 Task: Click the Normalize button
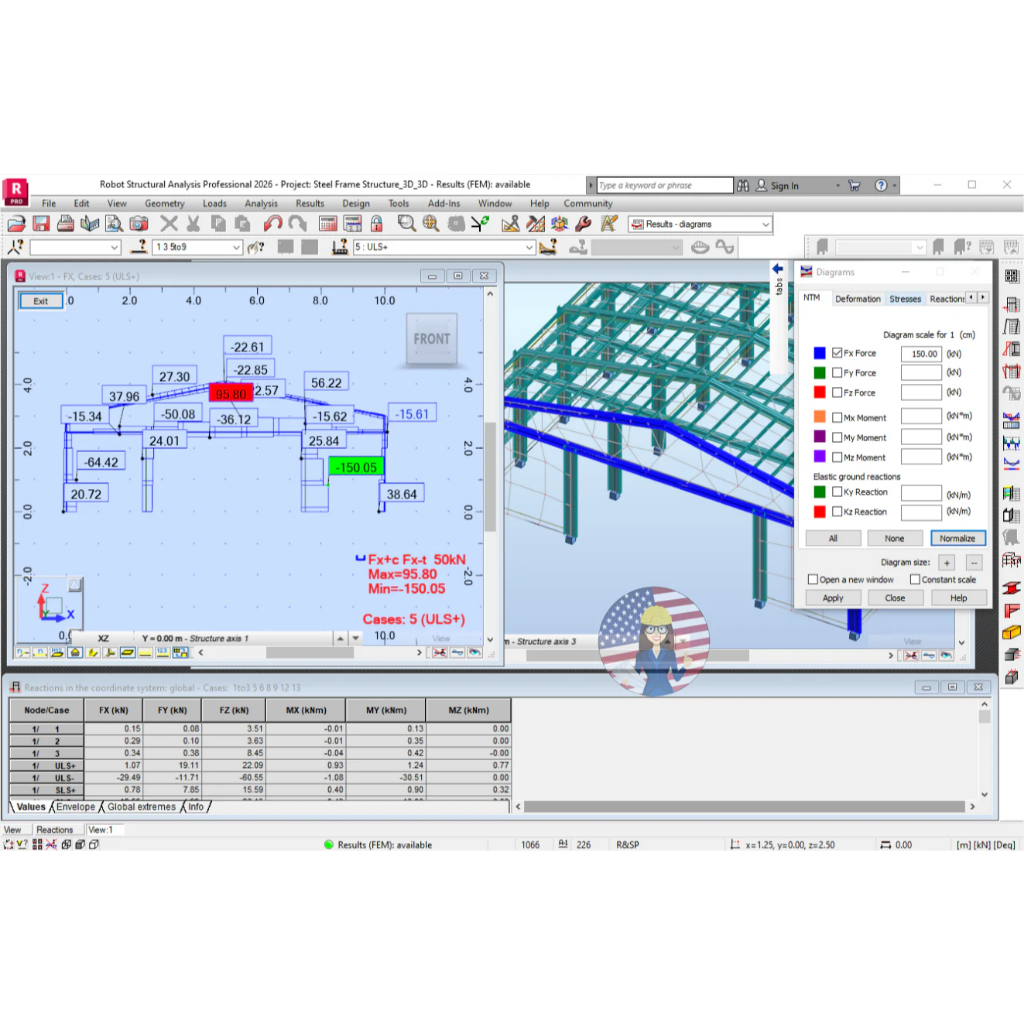click(957, 538)
